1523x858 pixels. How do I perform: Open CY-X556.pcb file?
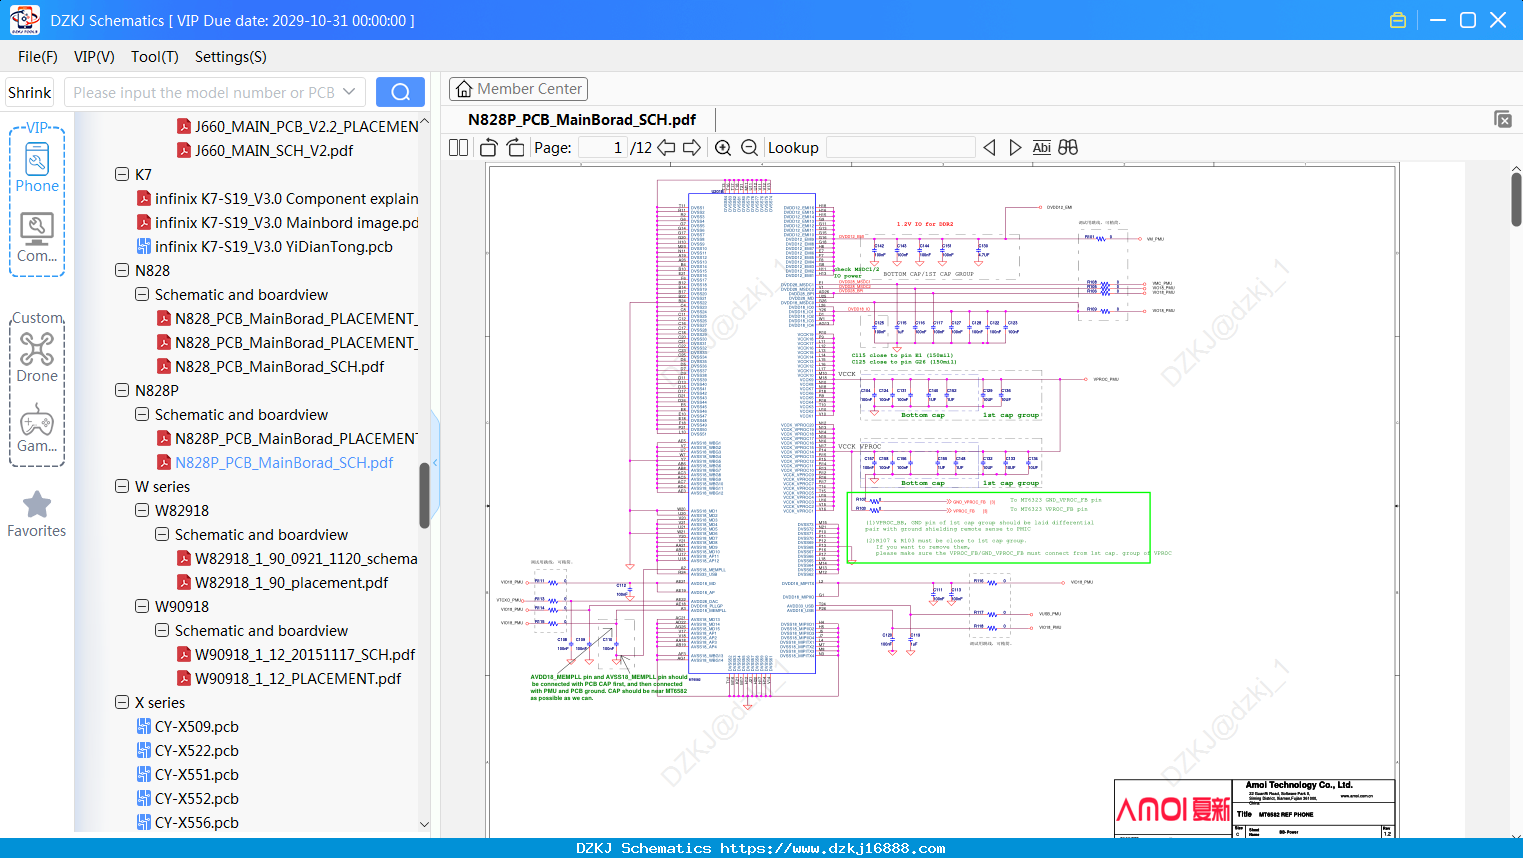(197, 822)
